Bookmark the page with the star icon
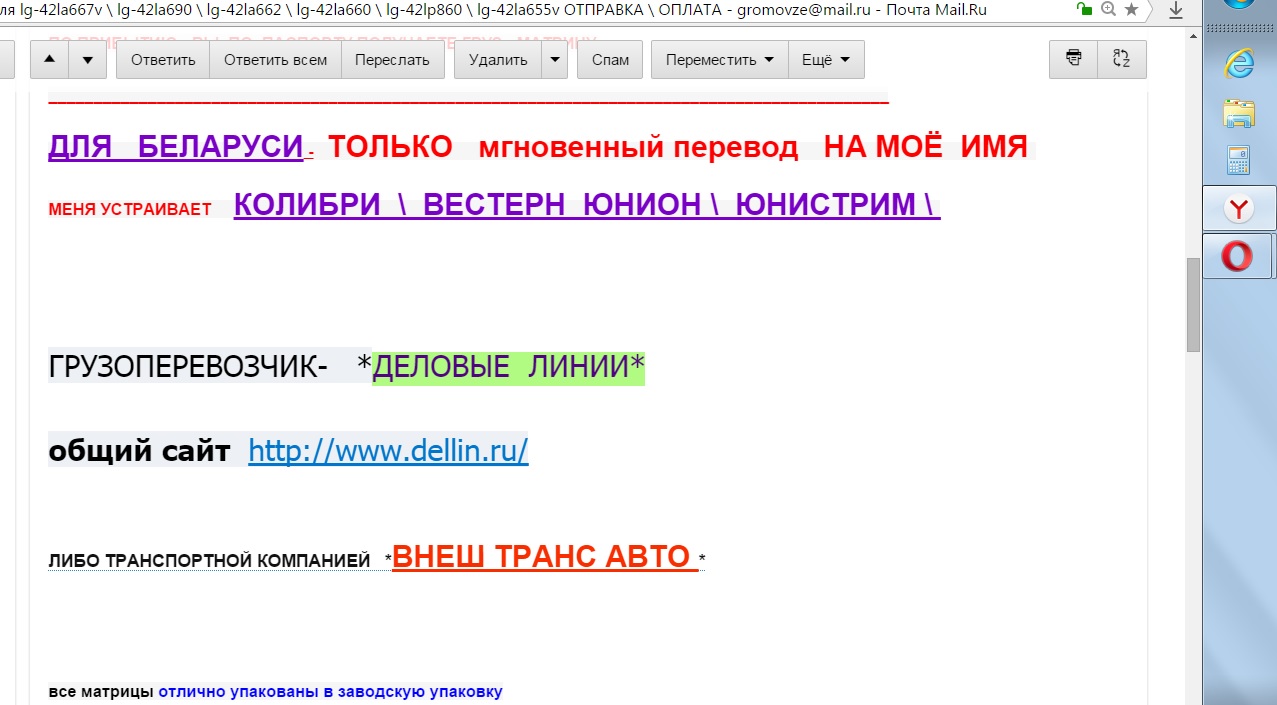Image resolution: width=1277 pixels, height=705 pixels. [1131, 9]
